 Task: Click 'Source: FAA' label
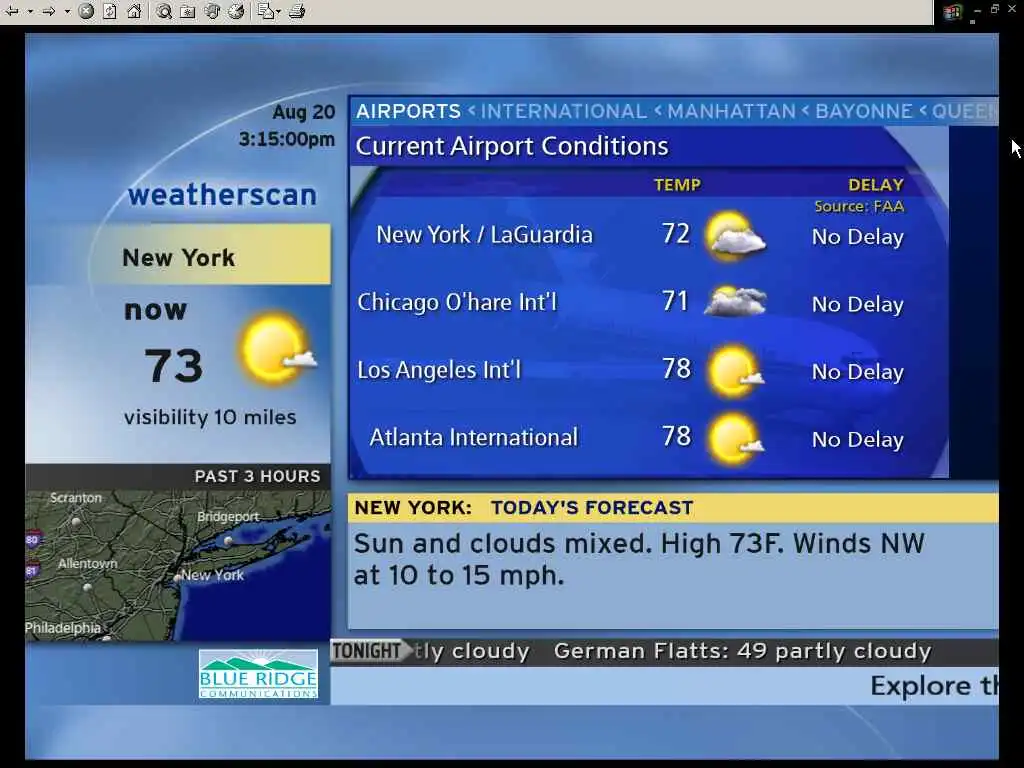pyautogui.click(x=859, y=206)
